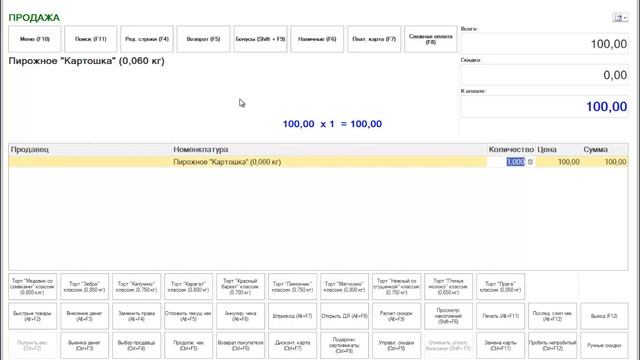The image size is (640, 360).
Task: Click Печать (Alt+F11) button
Action: pyautogui.click(x=500, y=316)
